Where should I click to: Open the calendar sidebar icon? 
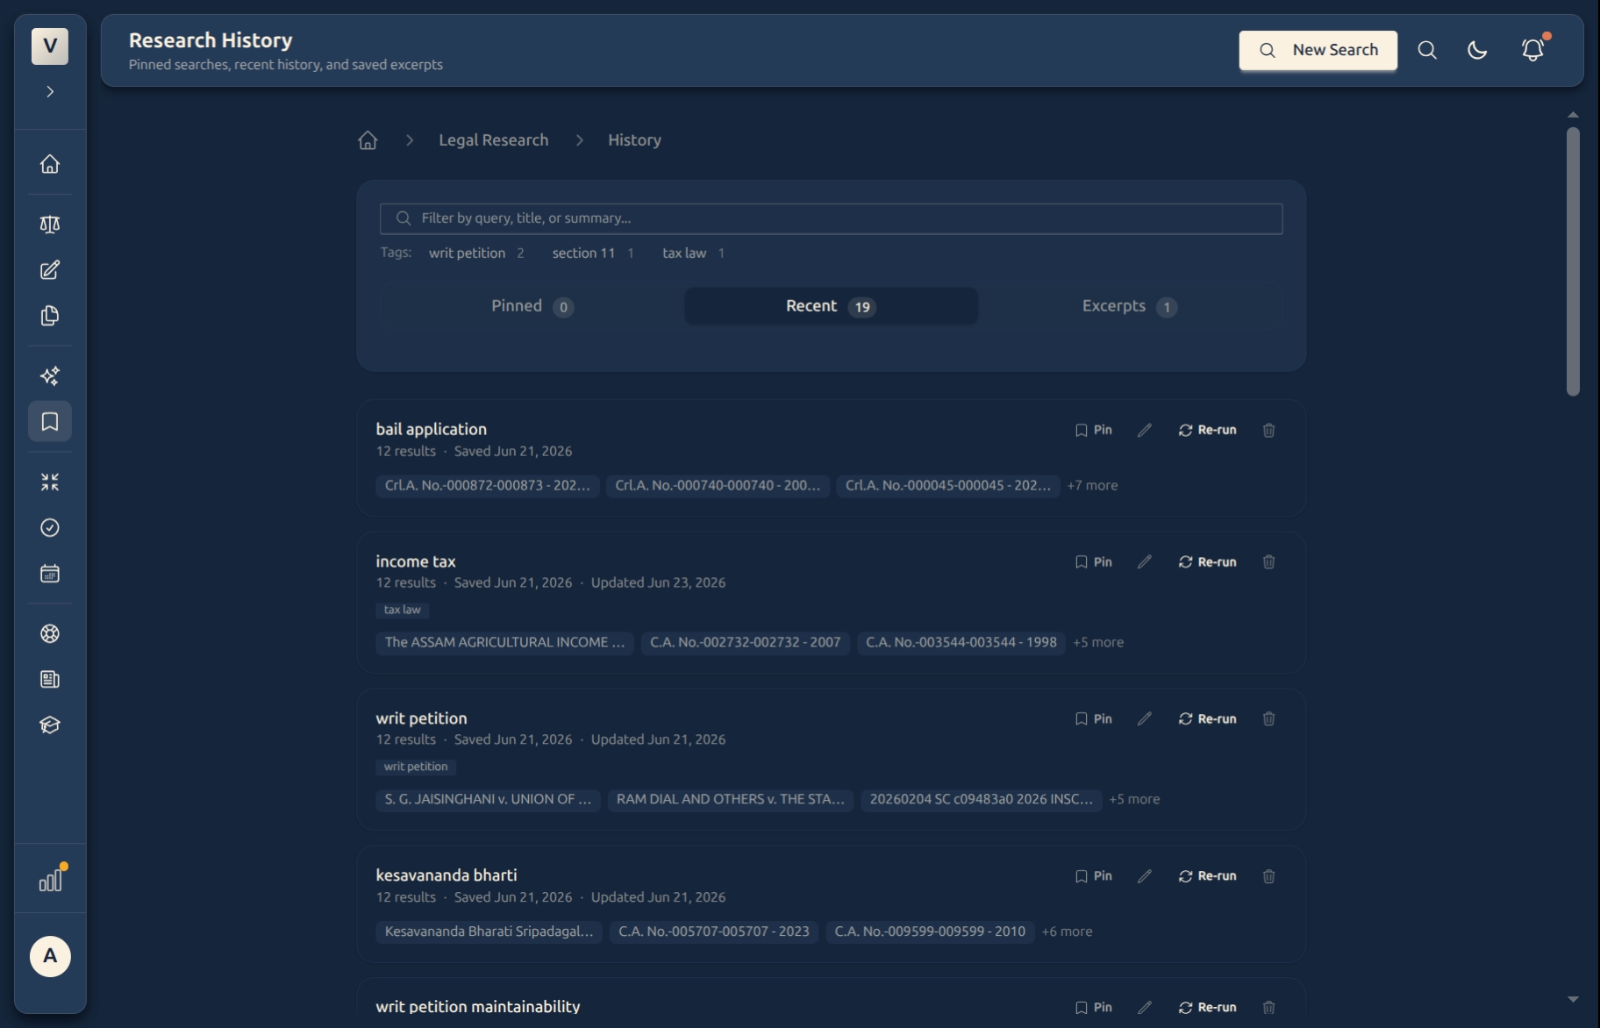[50, 574]
